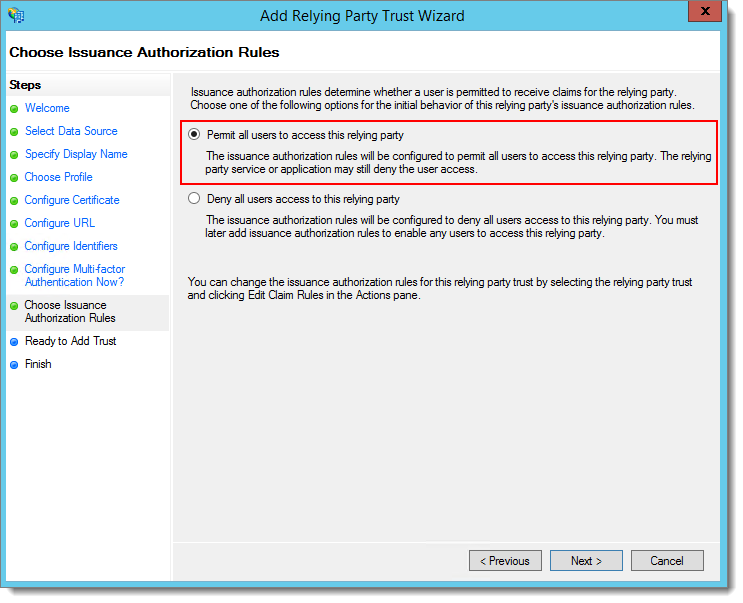Click the green bullet beside Welcome
The image size is (743, 603).
tap(14, 109)
